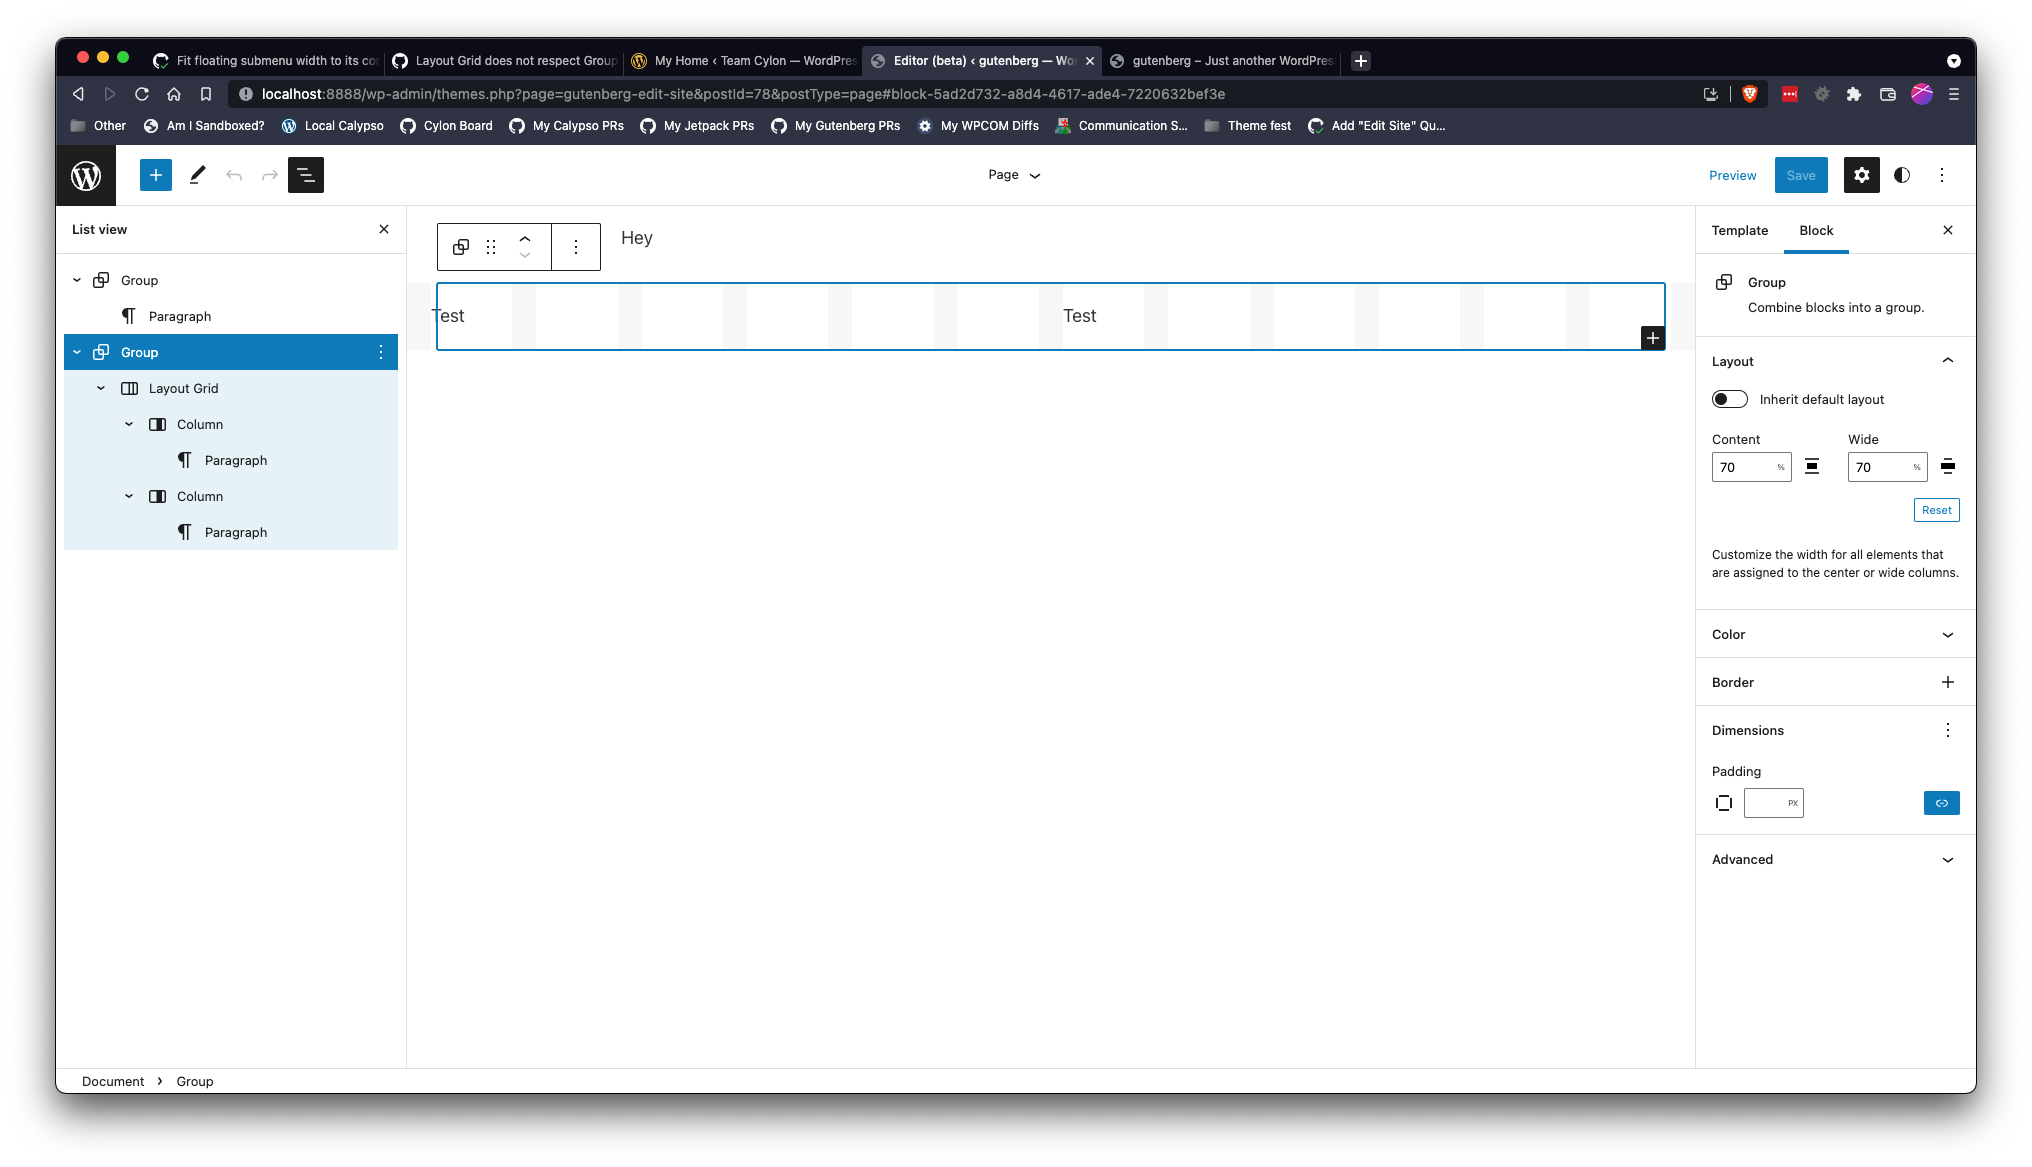Viewport: 2032px width, 1167px height.
Task: Click the padding link-values toggle button
Action: pos(1941,802)
